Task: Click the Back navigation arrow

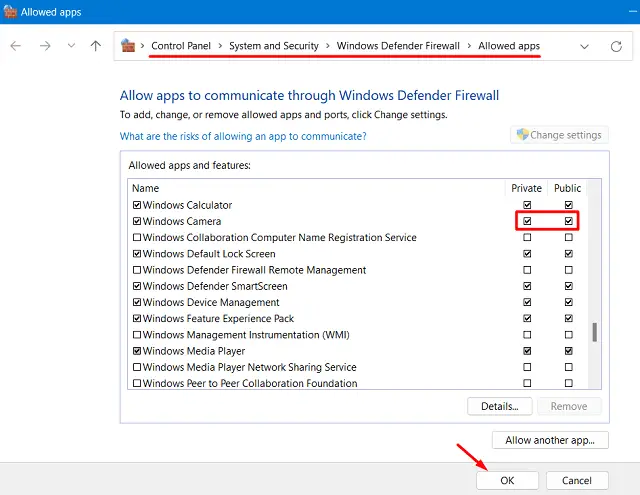Action: [x=17, y=46]
